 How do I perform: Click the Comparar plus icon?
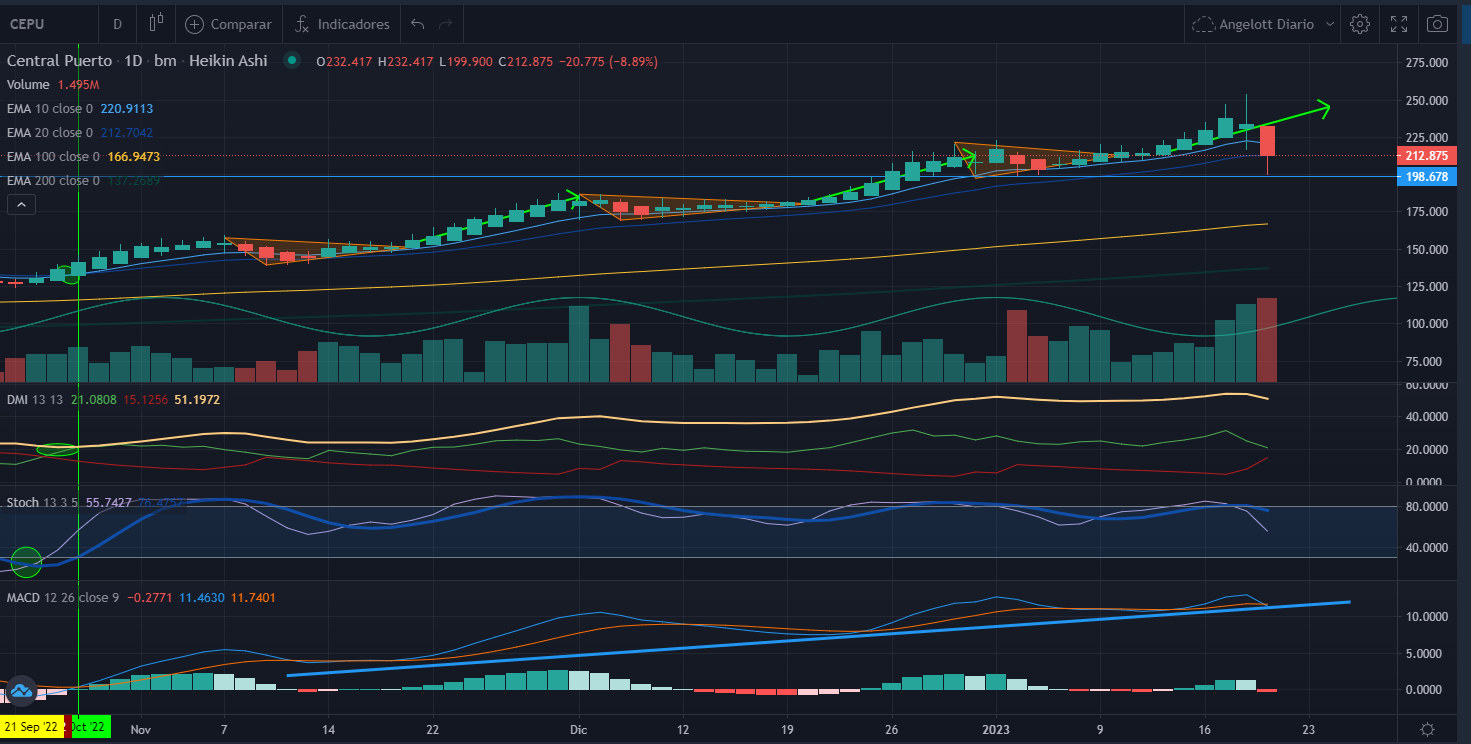[194, 23]
